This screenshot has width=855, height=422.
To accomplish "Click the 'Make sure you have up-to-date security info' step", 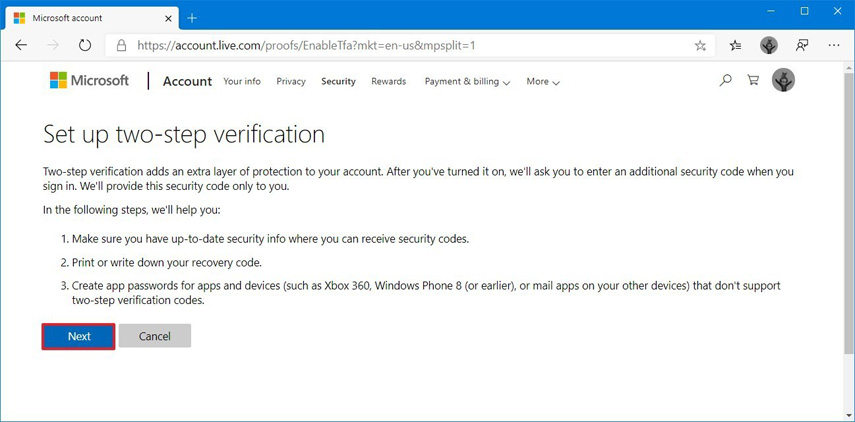I will [x=270, y=239].
